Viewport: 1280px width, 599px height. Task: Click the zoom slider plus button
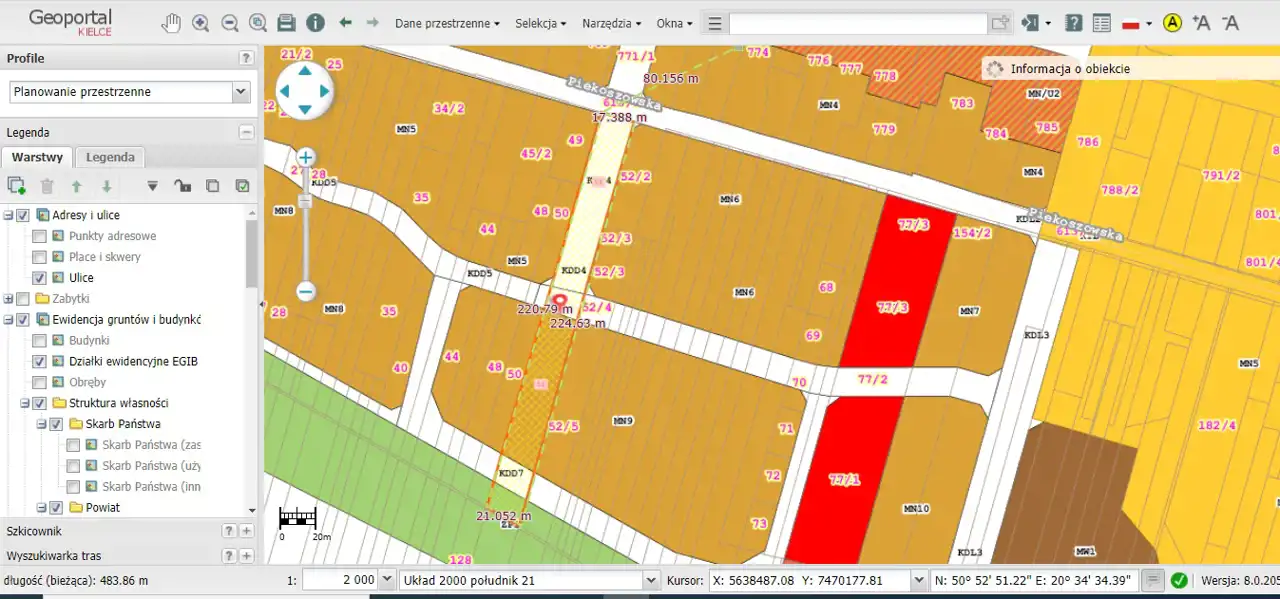(x=306, y=157)
